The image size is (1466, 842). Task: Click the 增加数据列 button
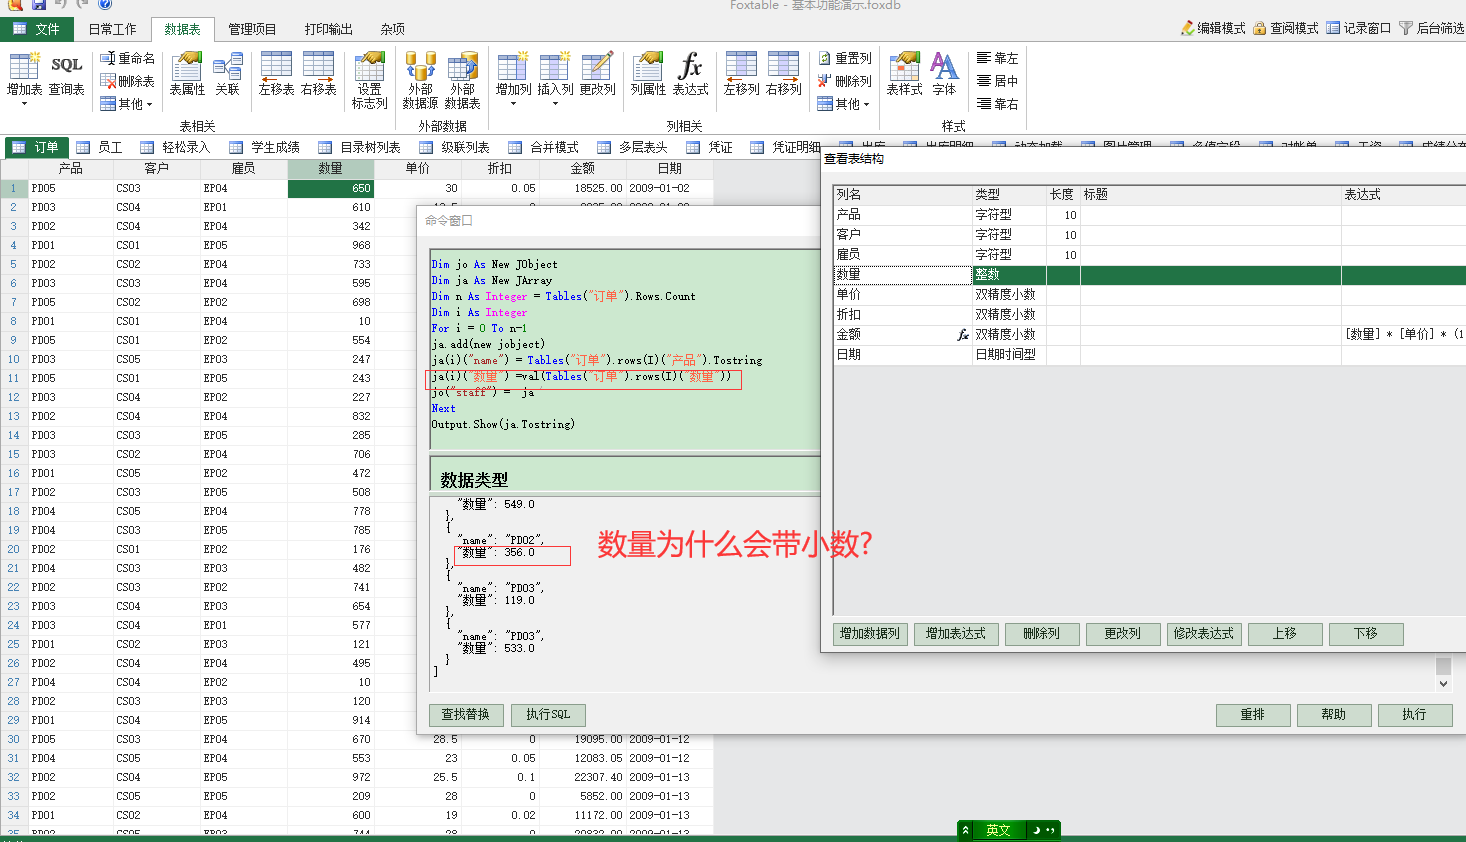(870, 634)
